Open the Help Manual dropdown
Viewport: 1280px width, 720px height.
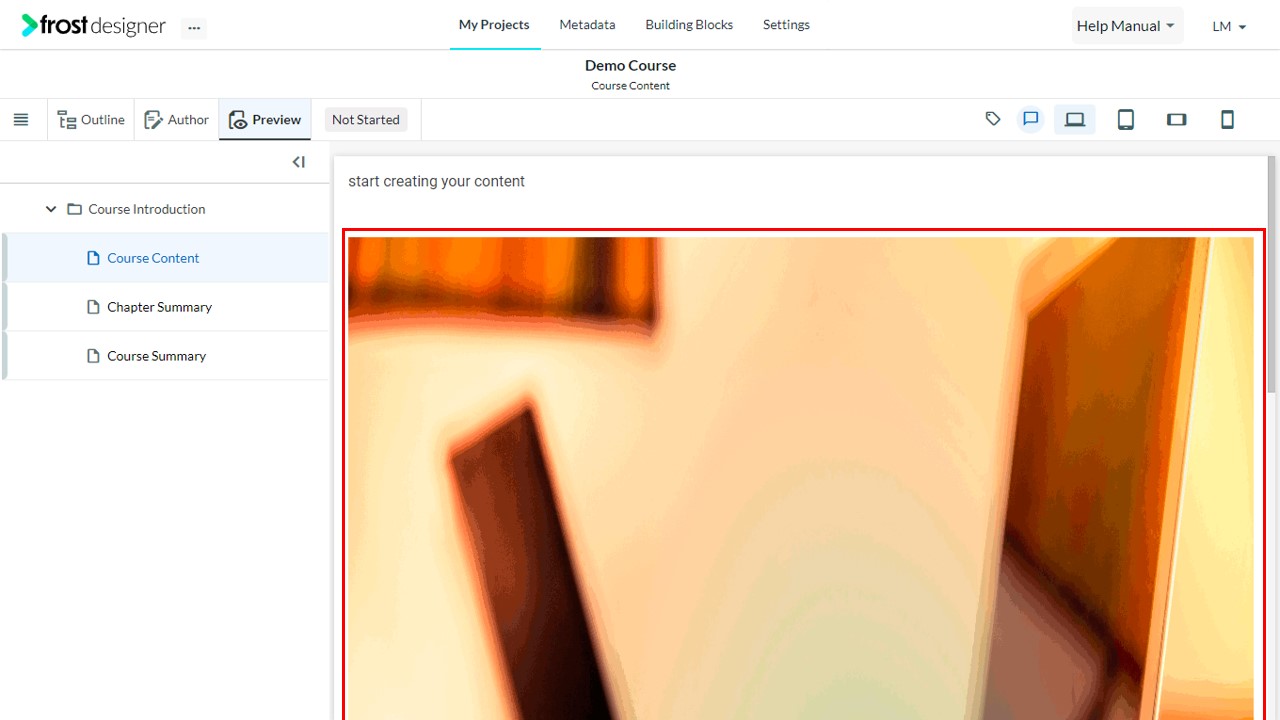(1127, 26)
